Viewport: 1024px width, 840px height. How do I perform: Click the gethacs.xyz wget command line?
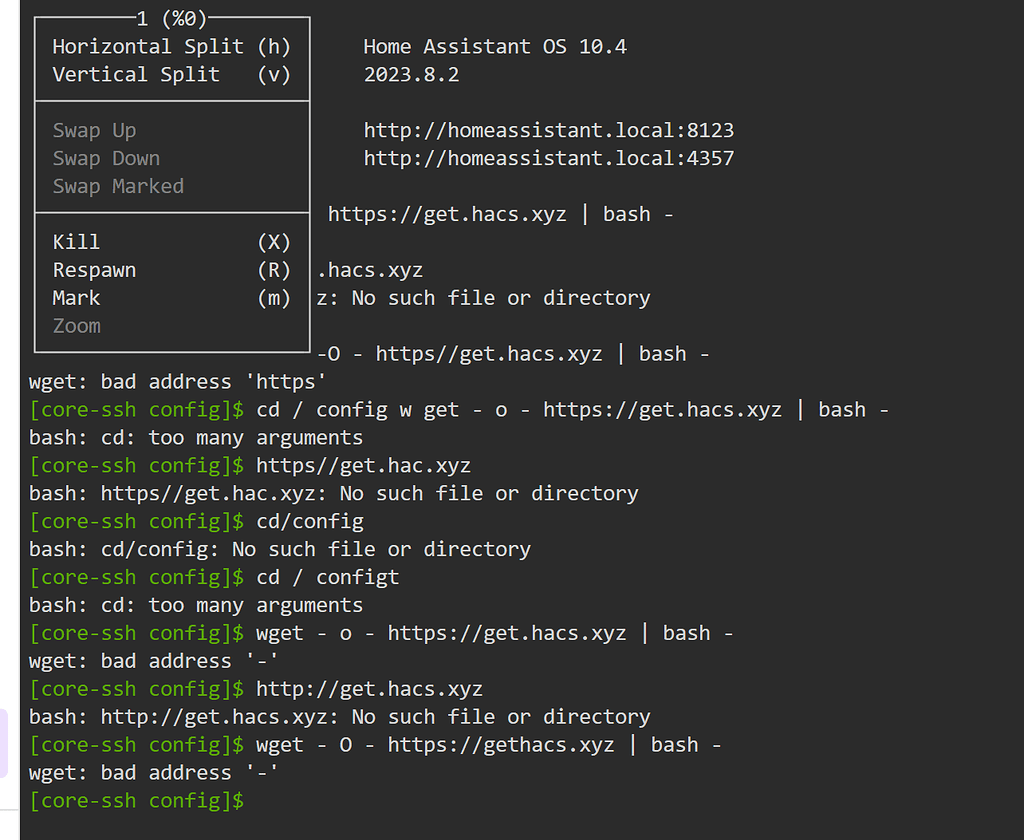pos(488,745)
